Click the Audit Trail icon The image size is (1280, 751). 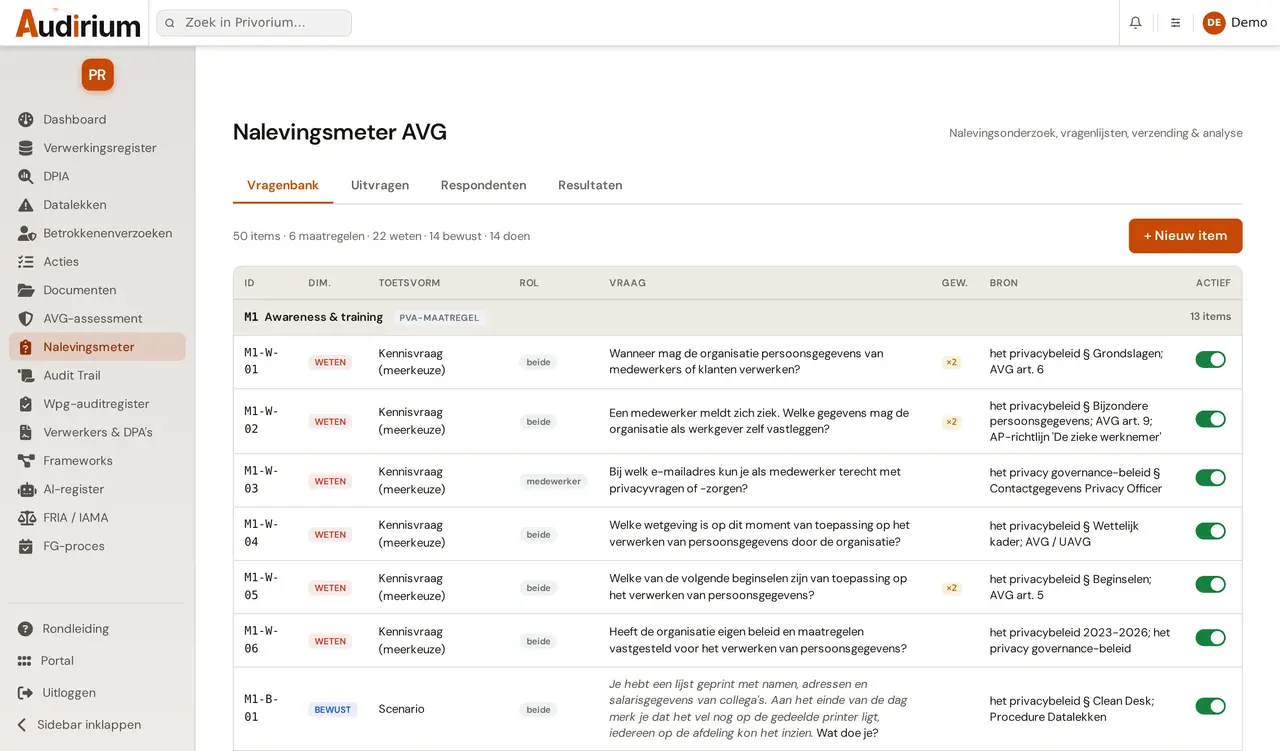[x=26, y=376]
